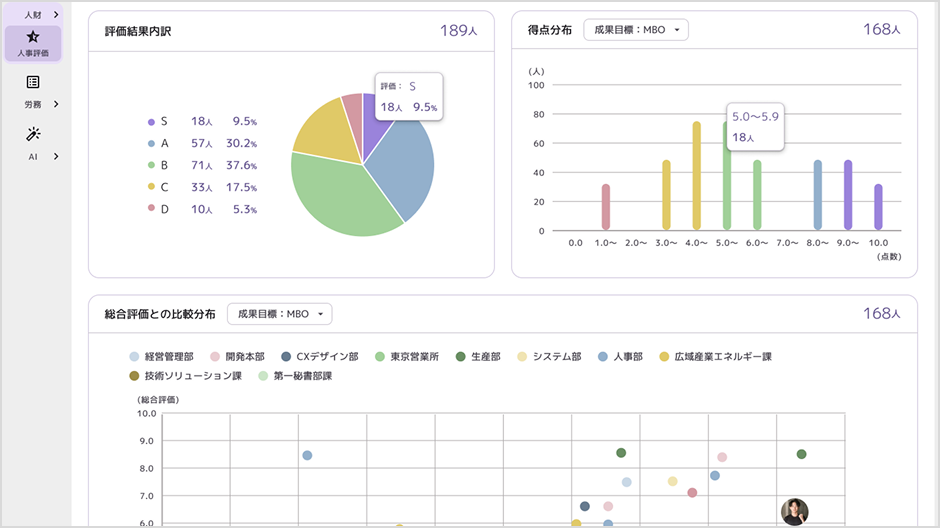Click the purple bar at 9.0～

tap(848, 195)
